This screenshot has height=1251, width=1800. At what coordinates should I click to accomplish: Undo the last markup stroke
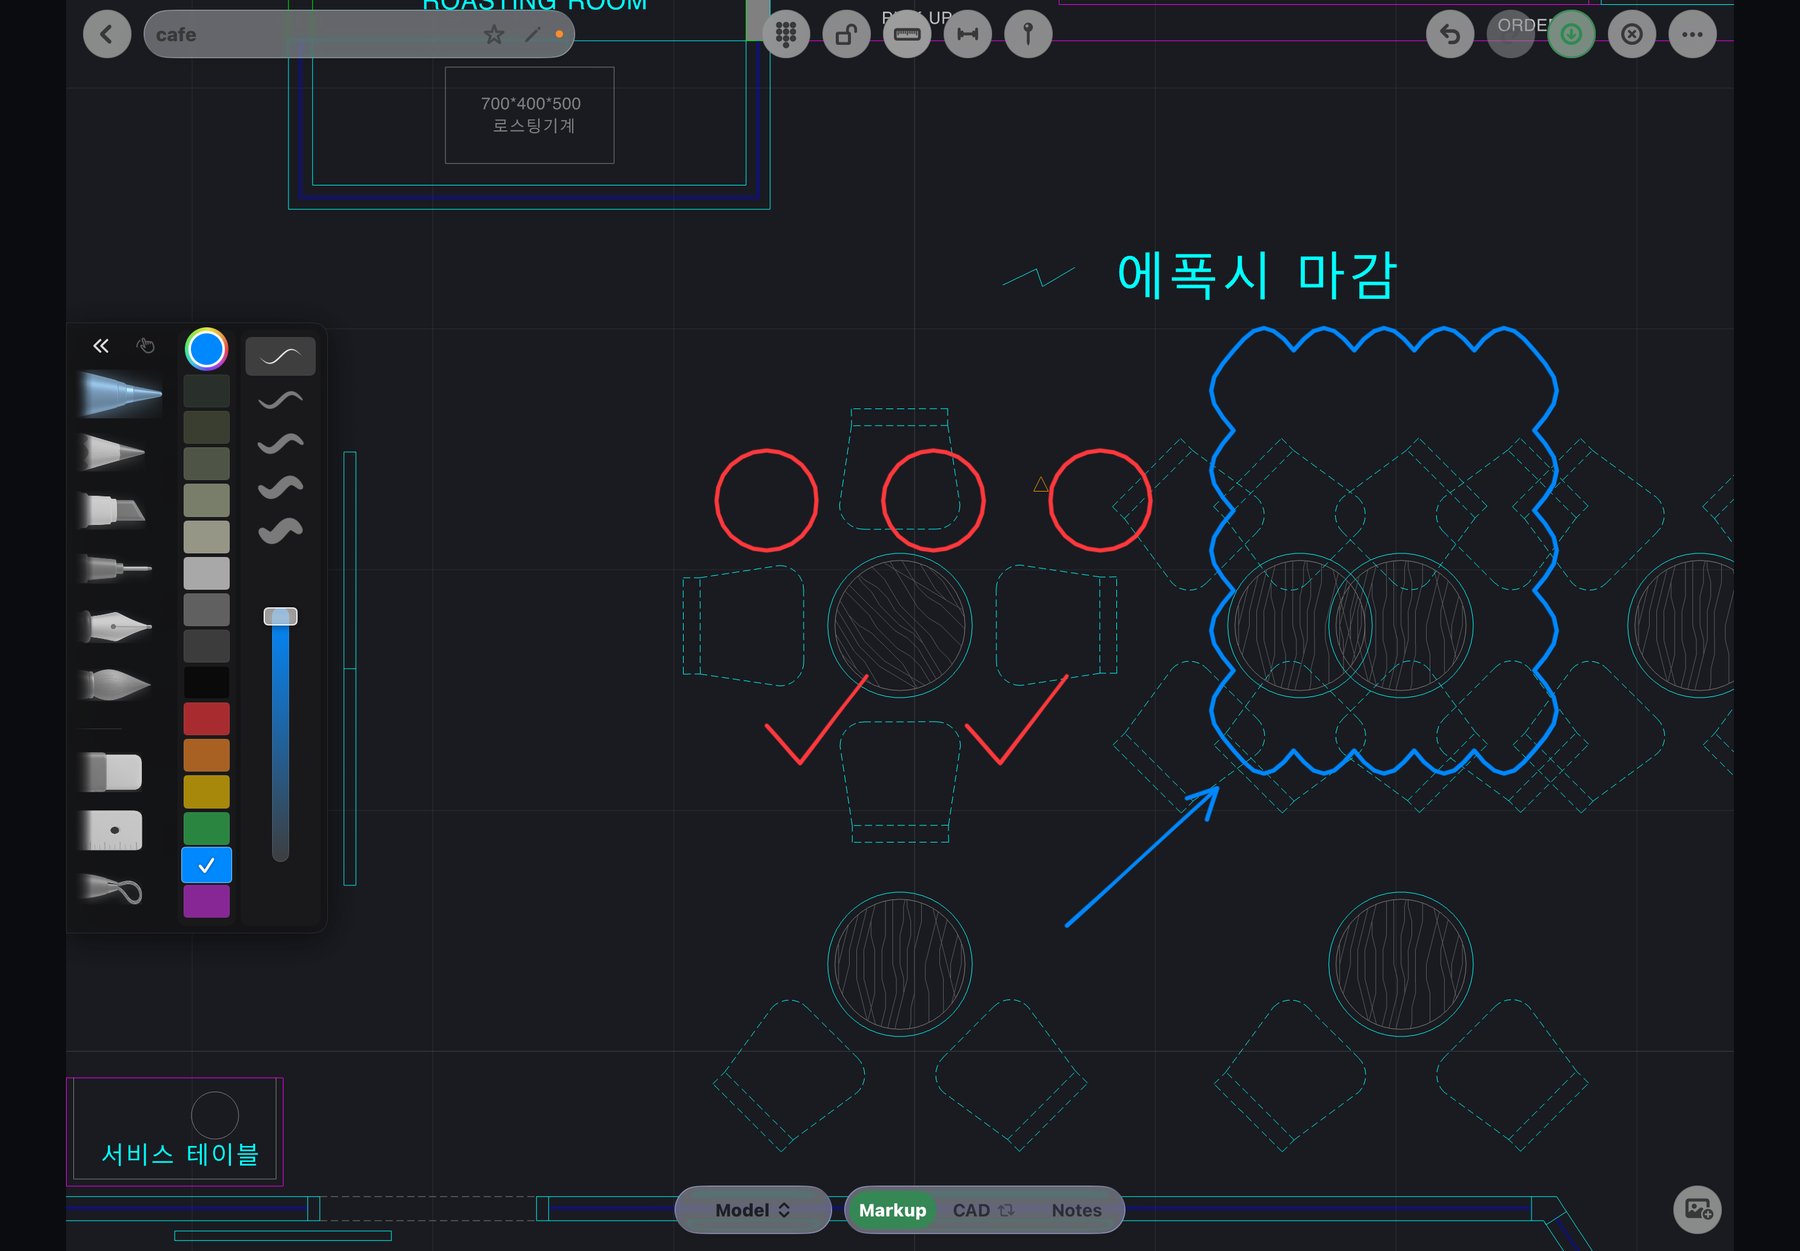[1450, 35]
